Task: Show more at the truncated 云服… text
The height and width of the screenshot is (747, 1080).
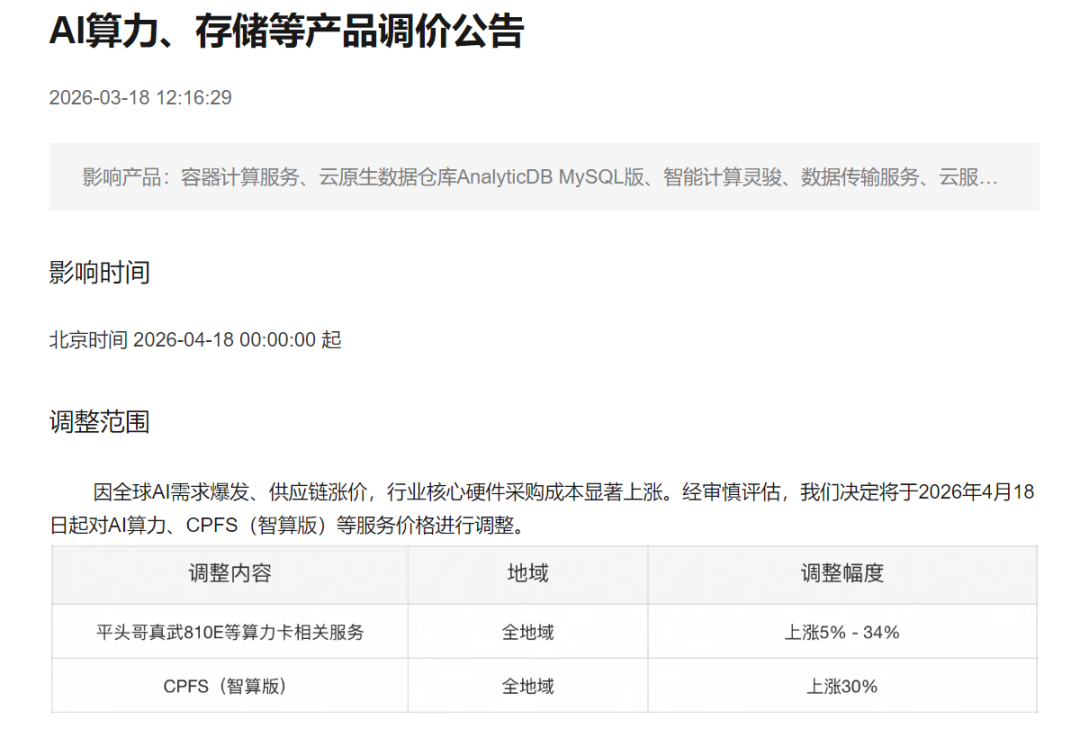Action: click(968, 178)
